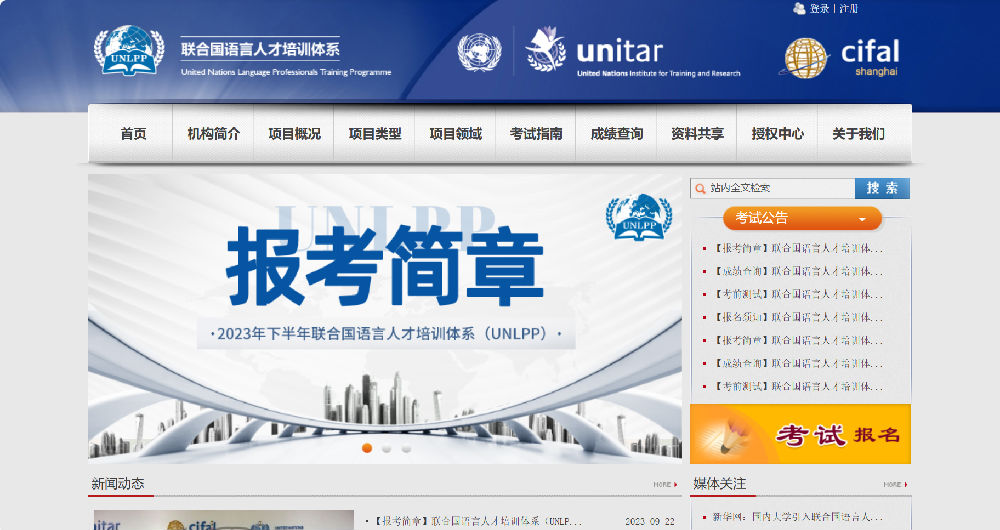Open the 项目类型 menu item

(375, 134)
